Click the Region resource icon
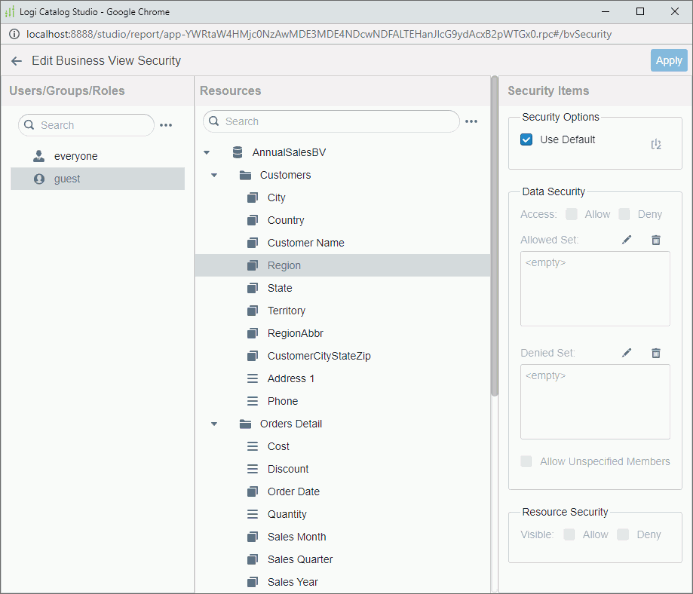 point(252,265)
